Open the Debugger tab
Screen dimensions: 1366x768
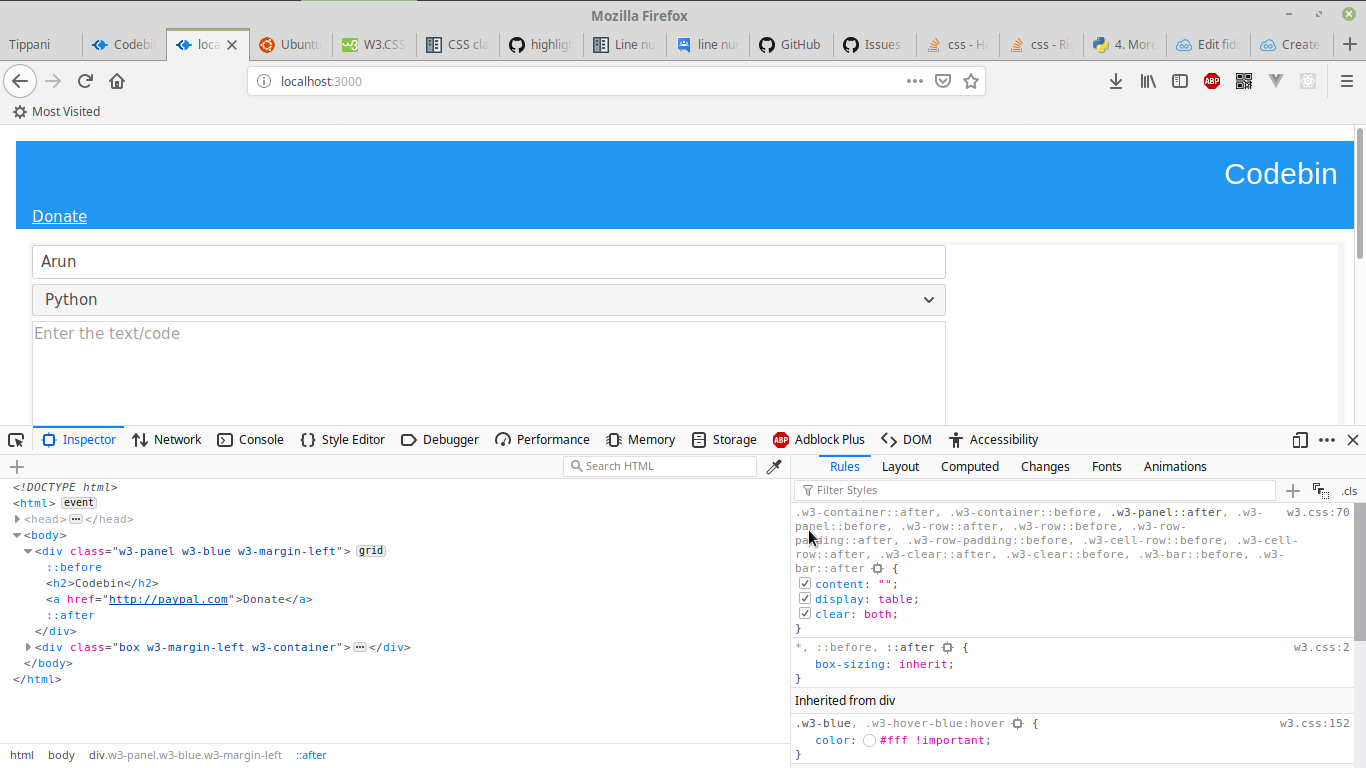point(439,440)
